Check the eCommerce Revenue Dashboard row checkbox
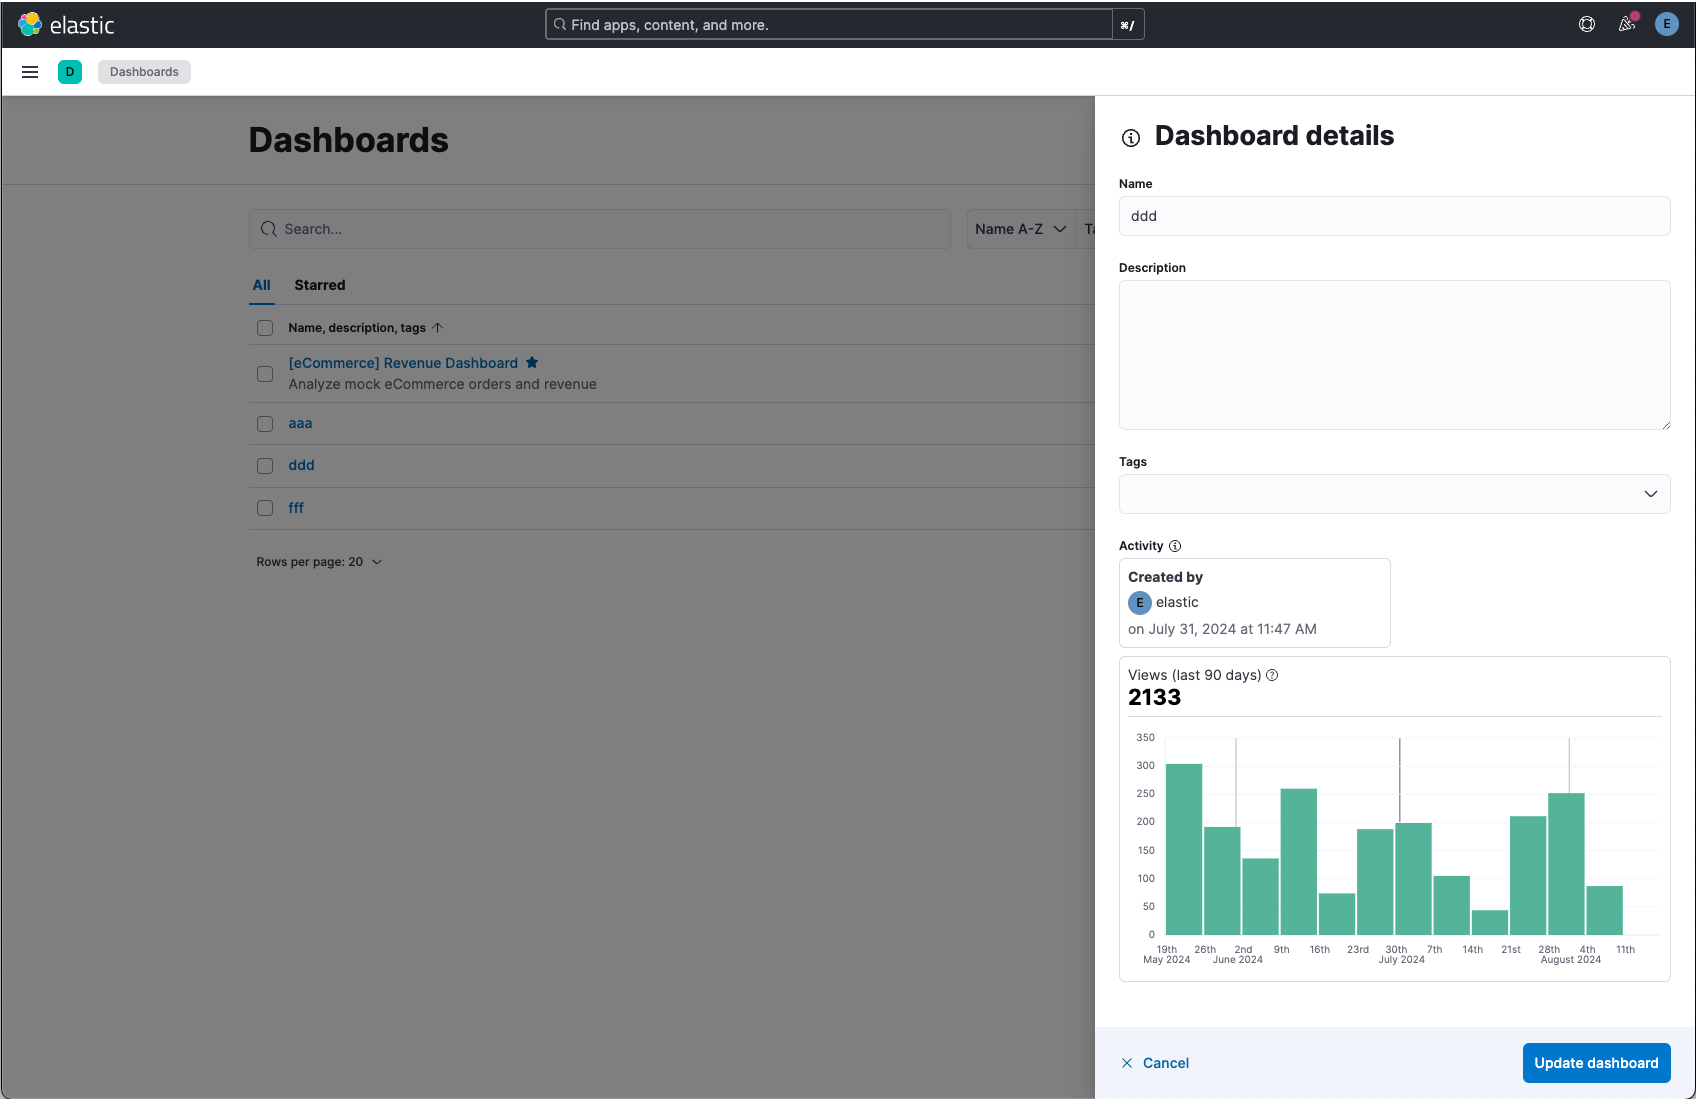The height and width of the screenshot is (1099, 1696). coord(264,373)
